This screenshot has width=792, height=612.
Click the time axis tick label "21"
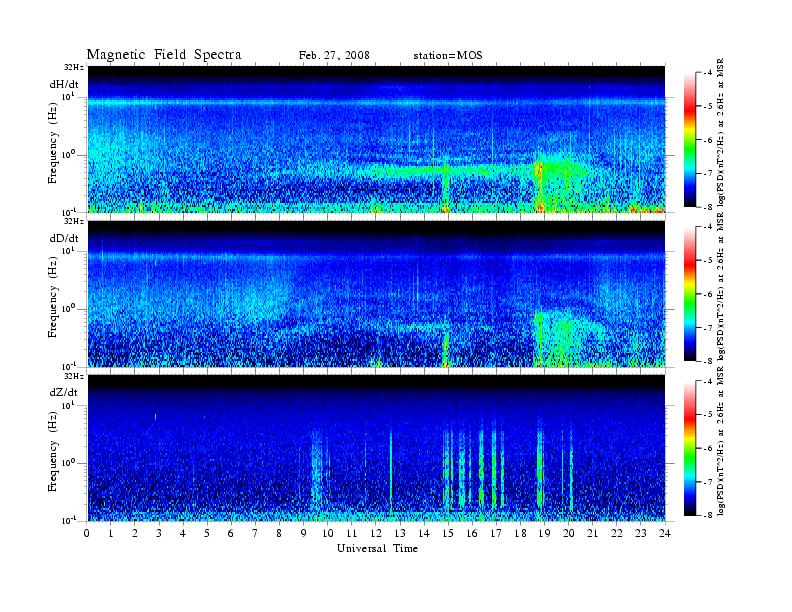point(592,534)
